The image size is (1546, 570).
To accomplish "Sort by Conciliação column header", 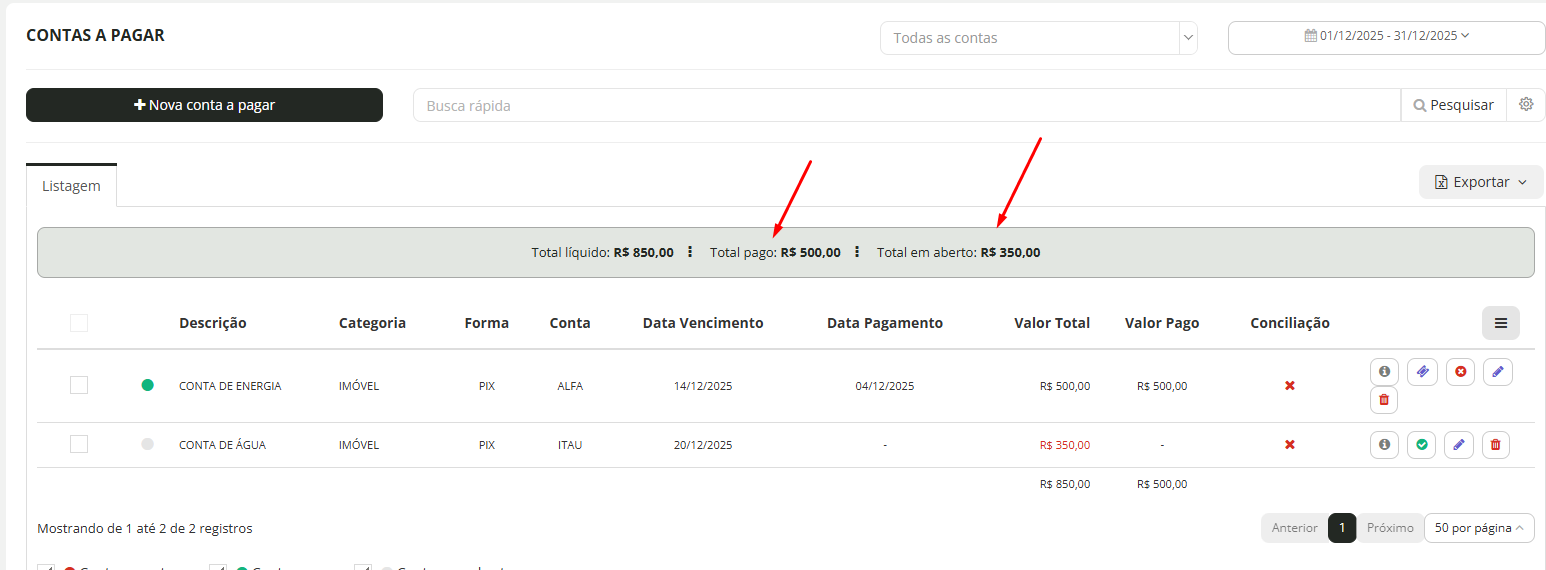I will [x=1290, y=323].
